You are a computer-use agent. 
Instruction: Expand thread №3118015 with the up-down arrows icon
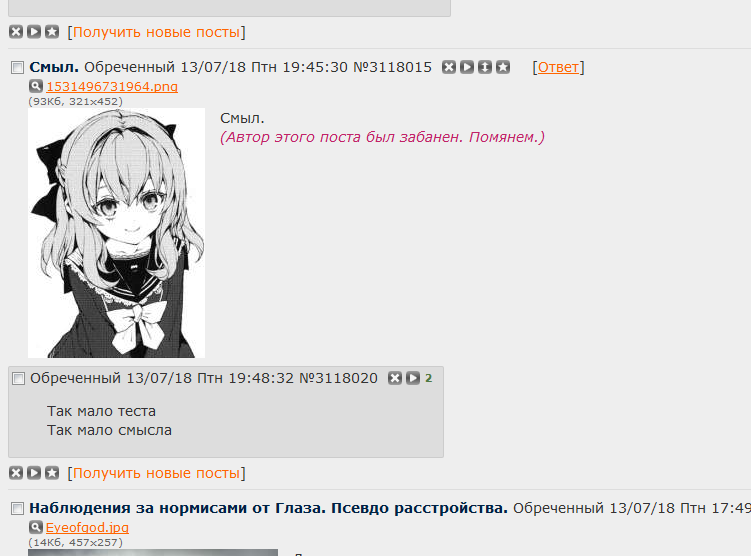point(485,67)
